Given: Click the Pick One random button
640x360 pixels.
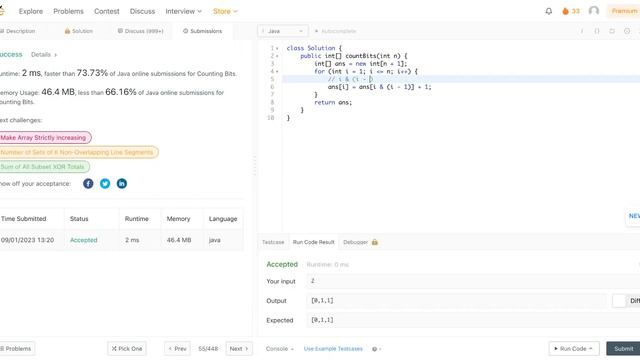Looking at the screenshot, I should click(x=127, y=349).
